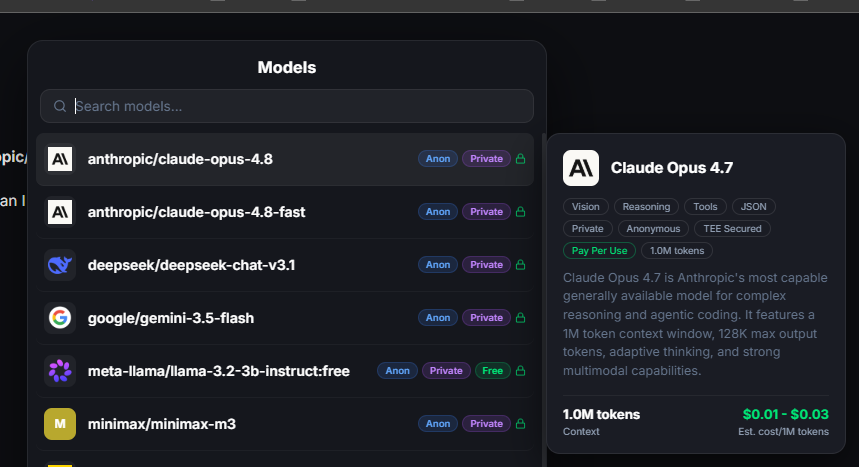Click Anon badge on deepseek-chat-v3.1 row
859x467 pixels.
point(438,265)
